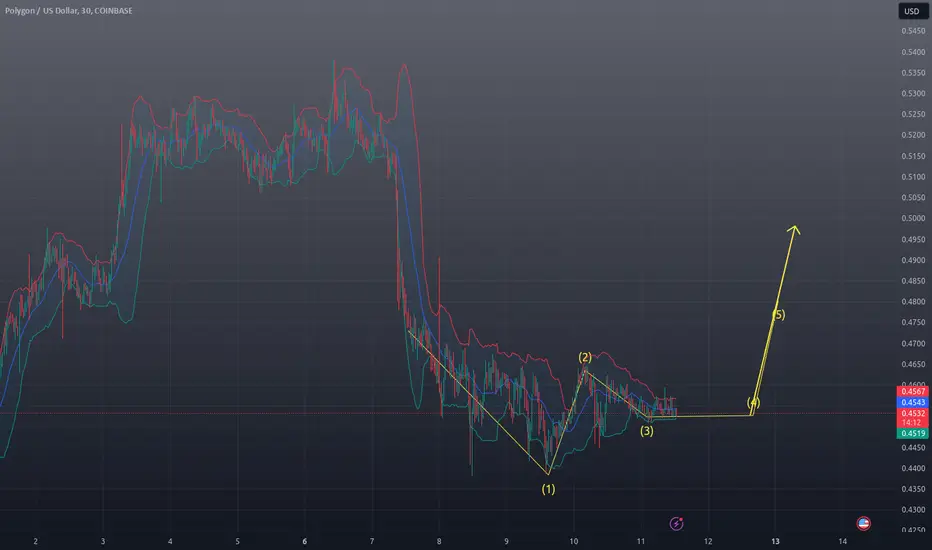Click the 0.5200 price axis label
This screenshot has width=932, height=550.
click(913, 136)
